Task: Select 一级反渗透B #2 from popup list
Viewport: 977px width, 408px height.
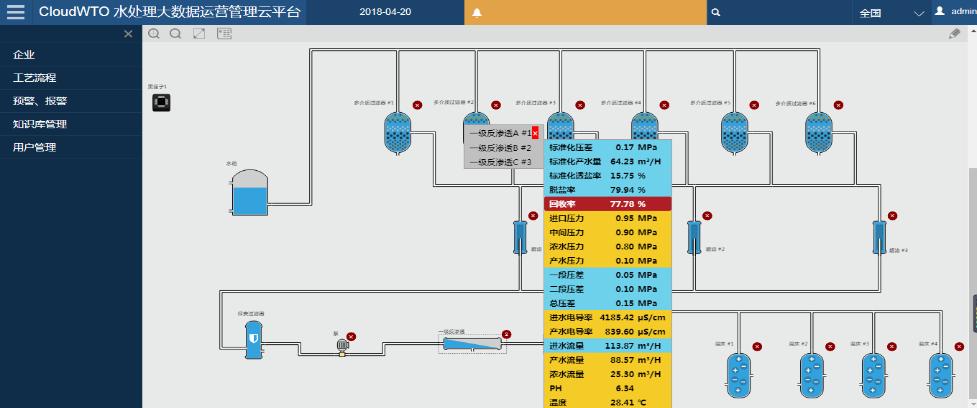Action: (500, 147)
